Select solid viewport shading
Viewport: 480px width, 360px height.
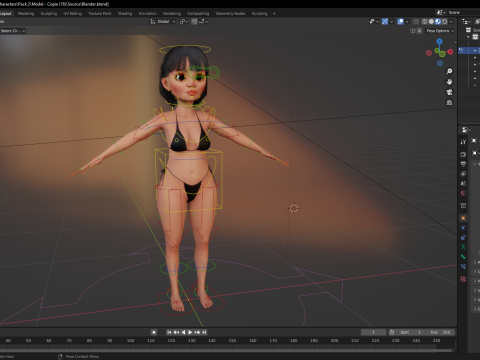pyautogui.click(x=431, y=21)
